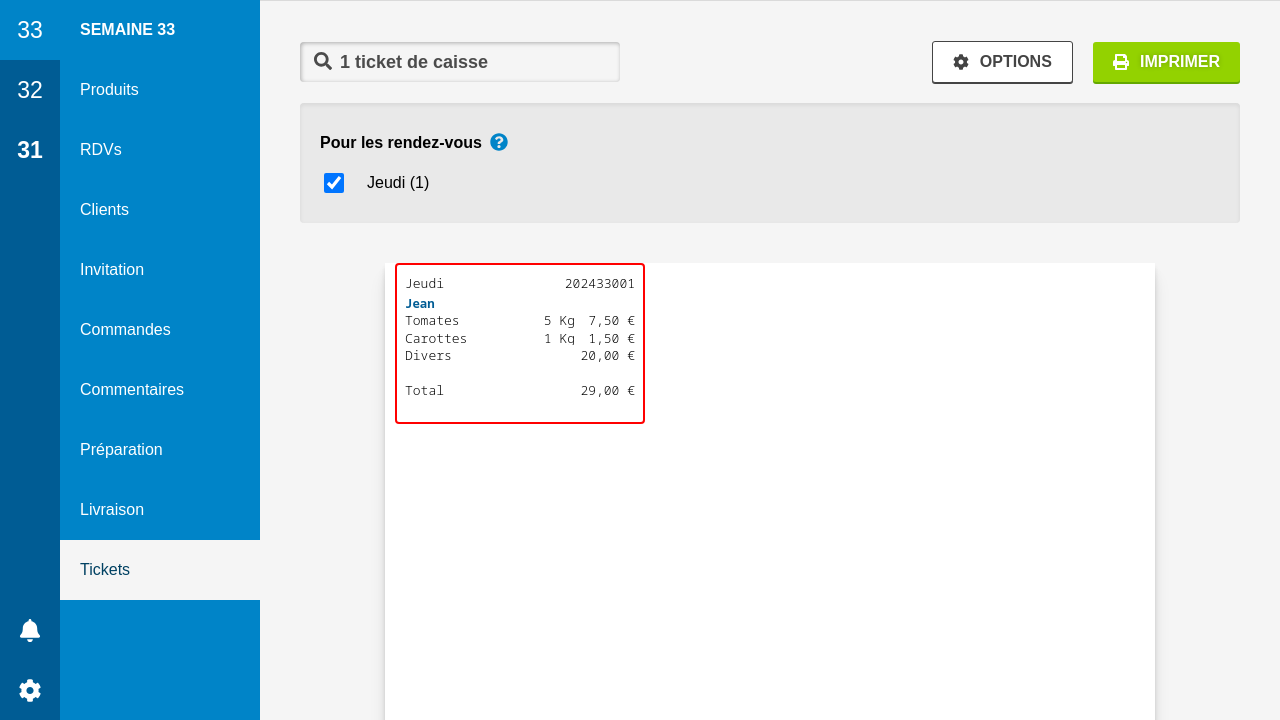Click the magnifier search icon
Image resolution: width=1280 pixels, height=720 pixels.
[323, 61]
